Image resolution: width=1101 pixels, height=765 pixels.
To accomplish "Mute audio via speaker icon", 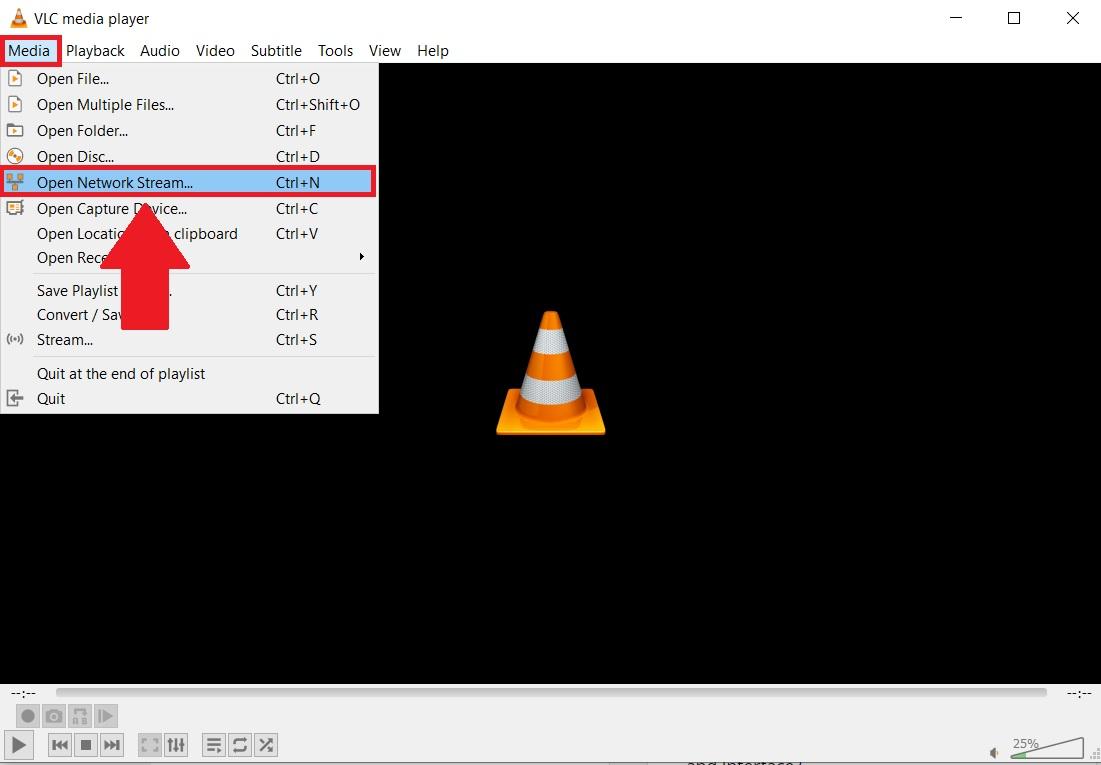I will 994,752.
